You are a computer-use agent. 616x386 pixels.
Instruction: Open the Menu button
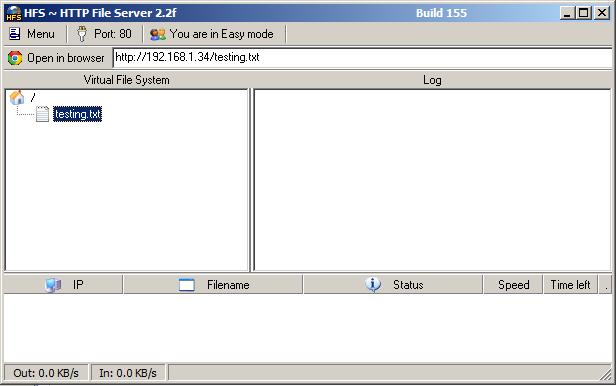[x=32, y=34]
